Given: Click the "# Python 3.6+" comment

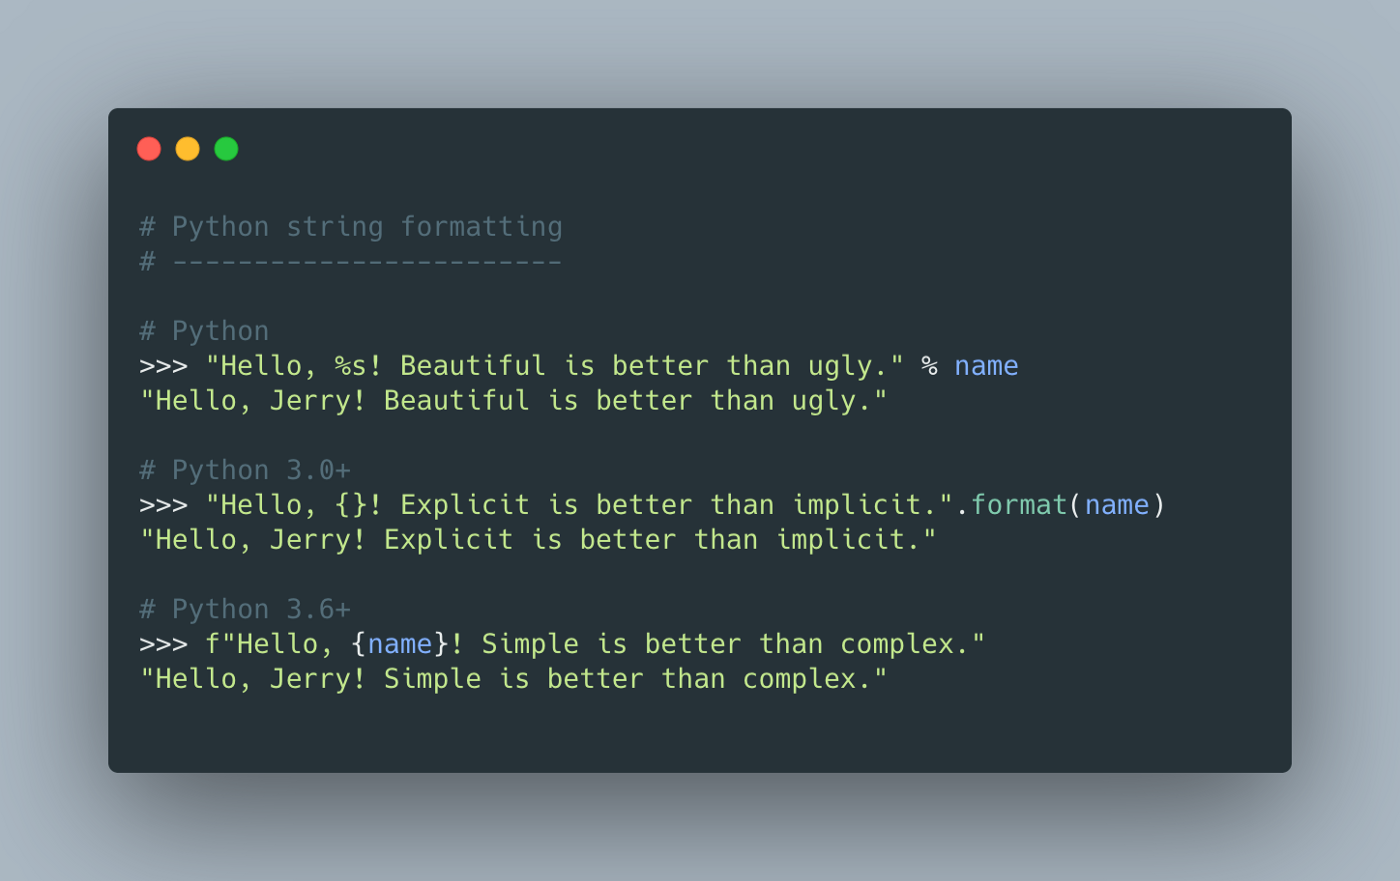Looking at the screenshot, I should 245,609.
